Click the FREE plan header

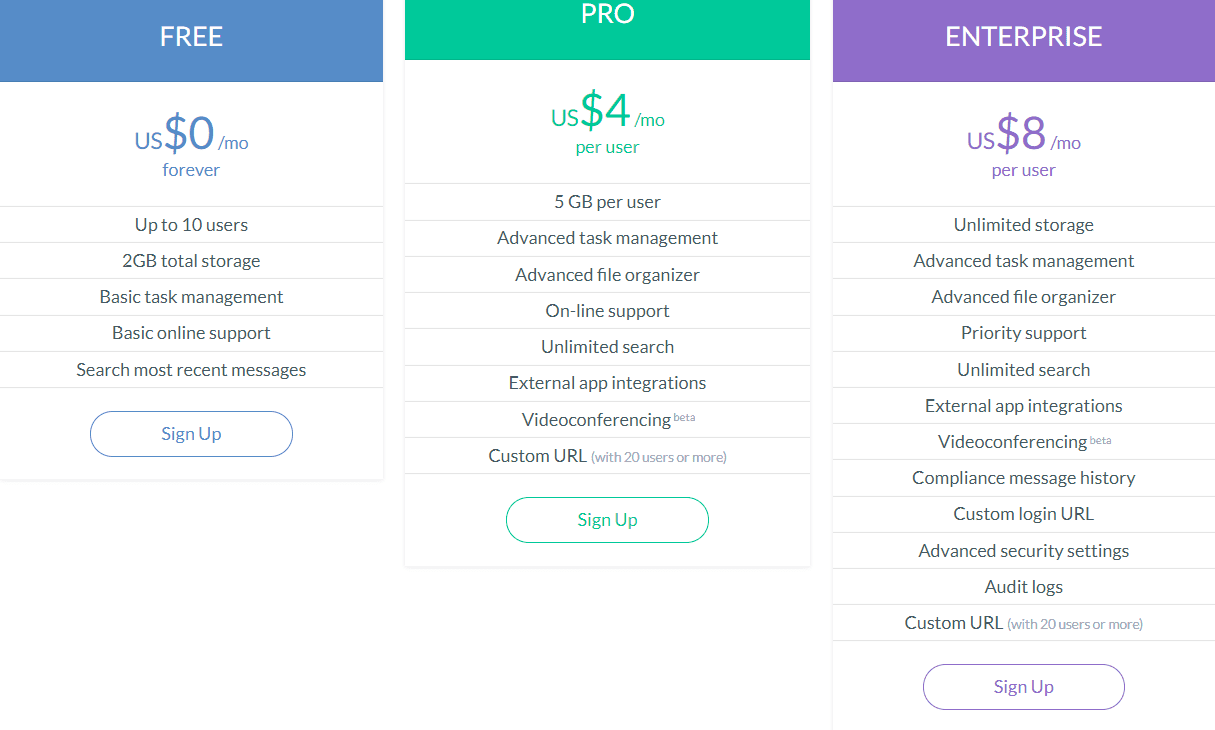(191, 36)
